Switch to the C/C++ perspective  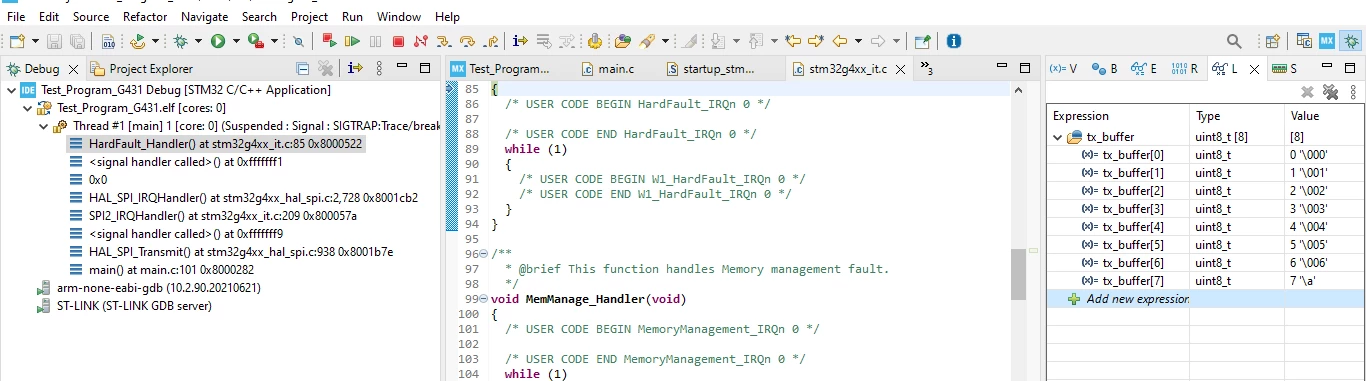click(x=1304, y=41)
